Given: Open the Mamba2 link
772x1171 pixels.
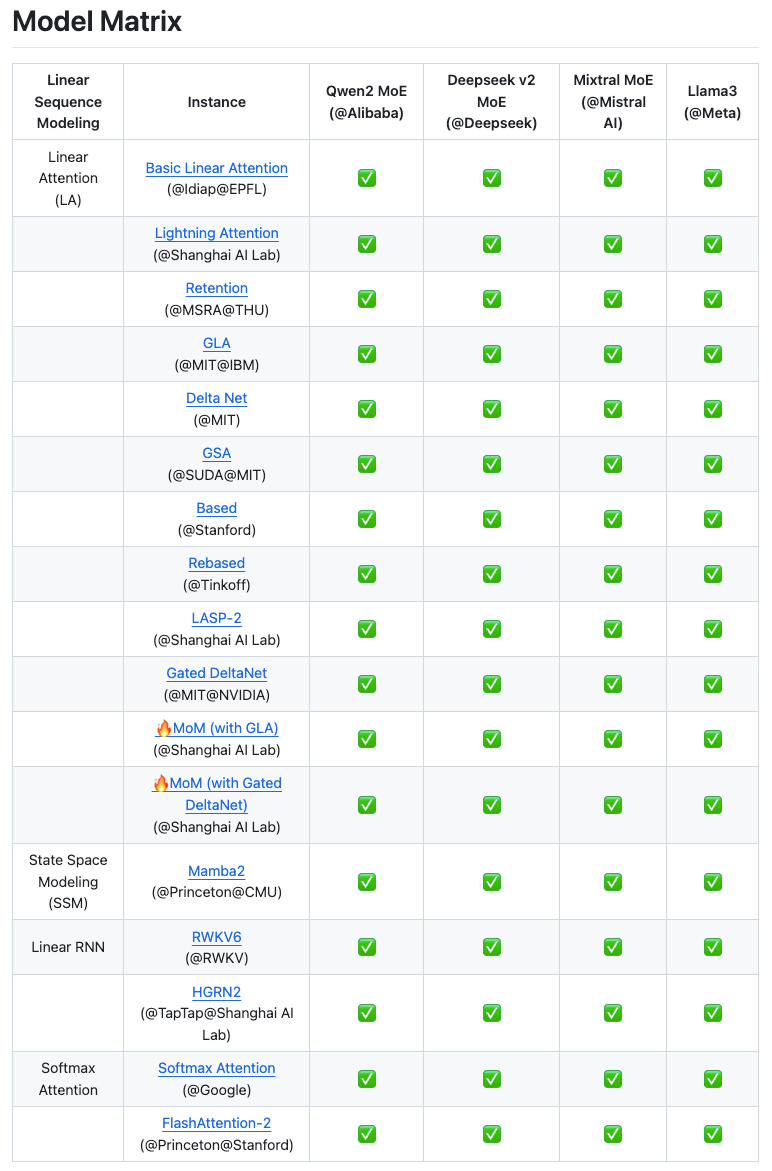Looking at the screenshot, I should pos(216,871).
